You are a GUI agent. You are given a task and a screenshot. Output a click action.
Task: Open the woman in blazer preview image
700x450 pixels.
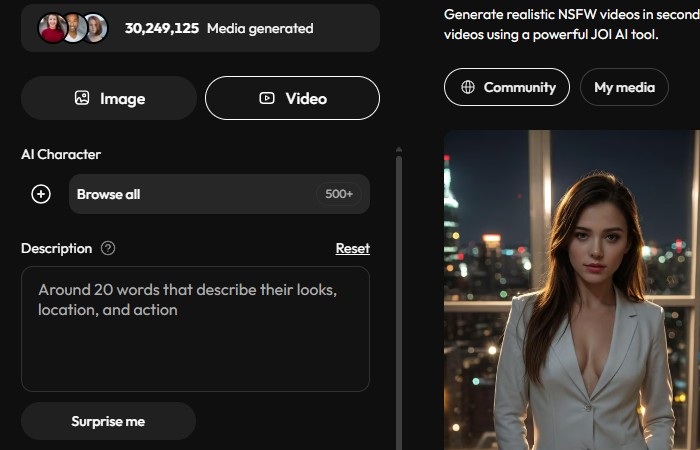[x=572, y=290]
